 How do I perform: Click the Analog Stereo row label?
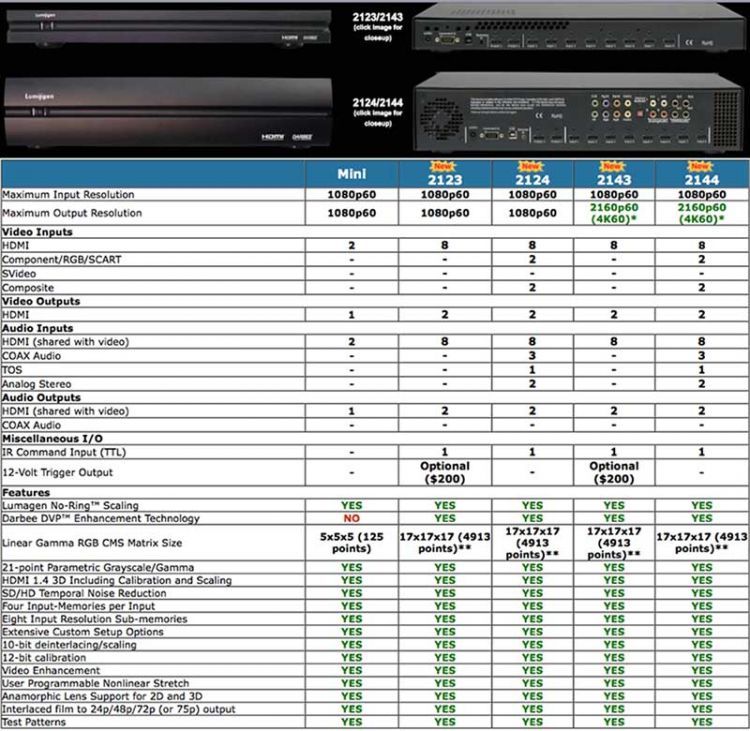tap(37, 384)
